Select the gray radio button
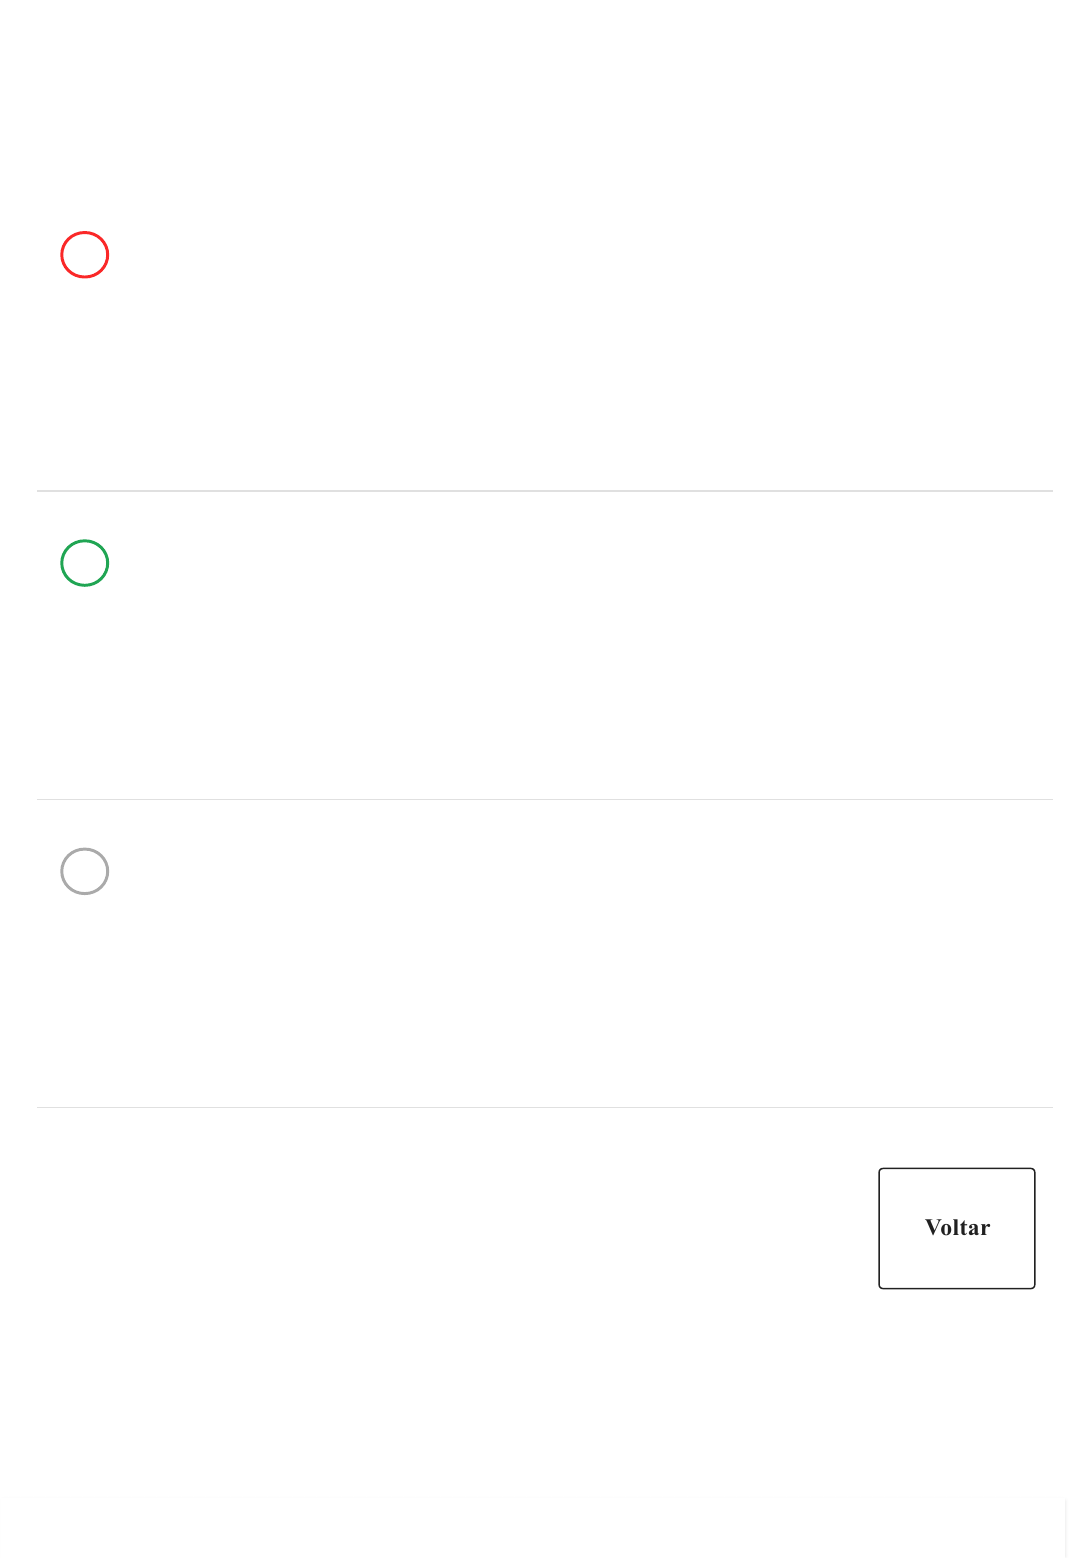Viewport: 1077px width, 1558px height. [x=85, y=871]
